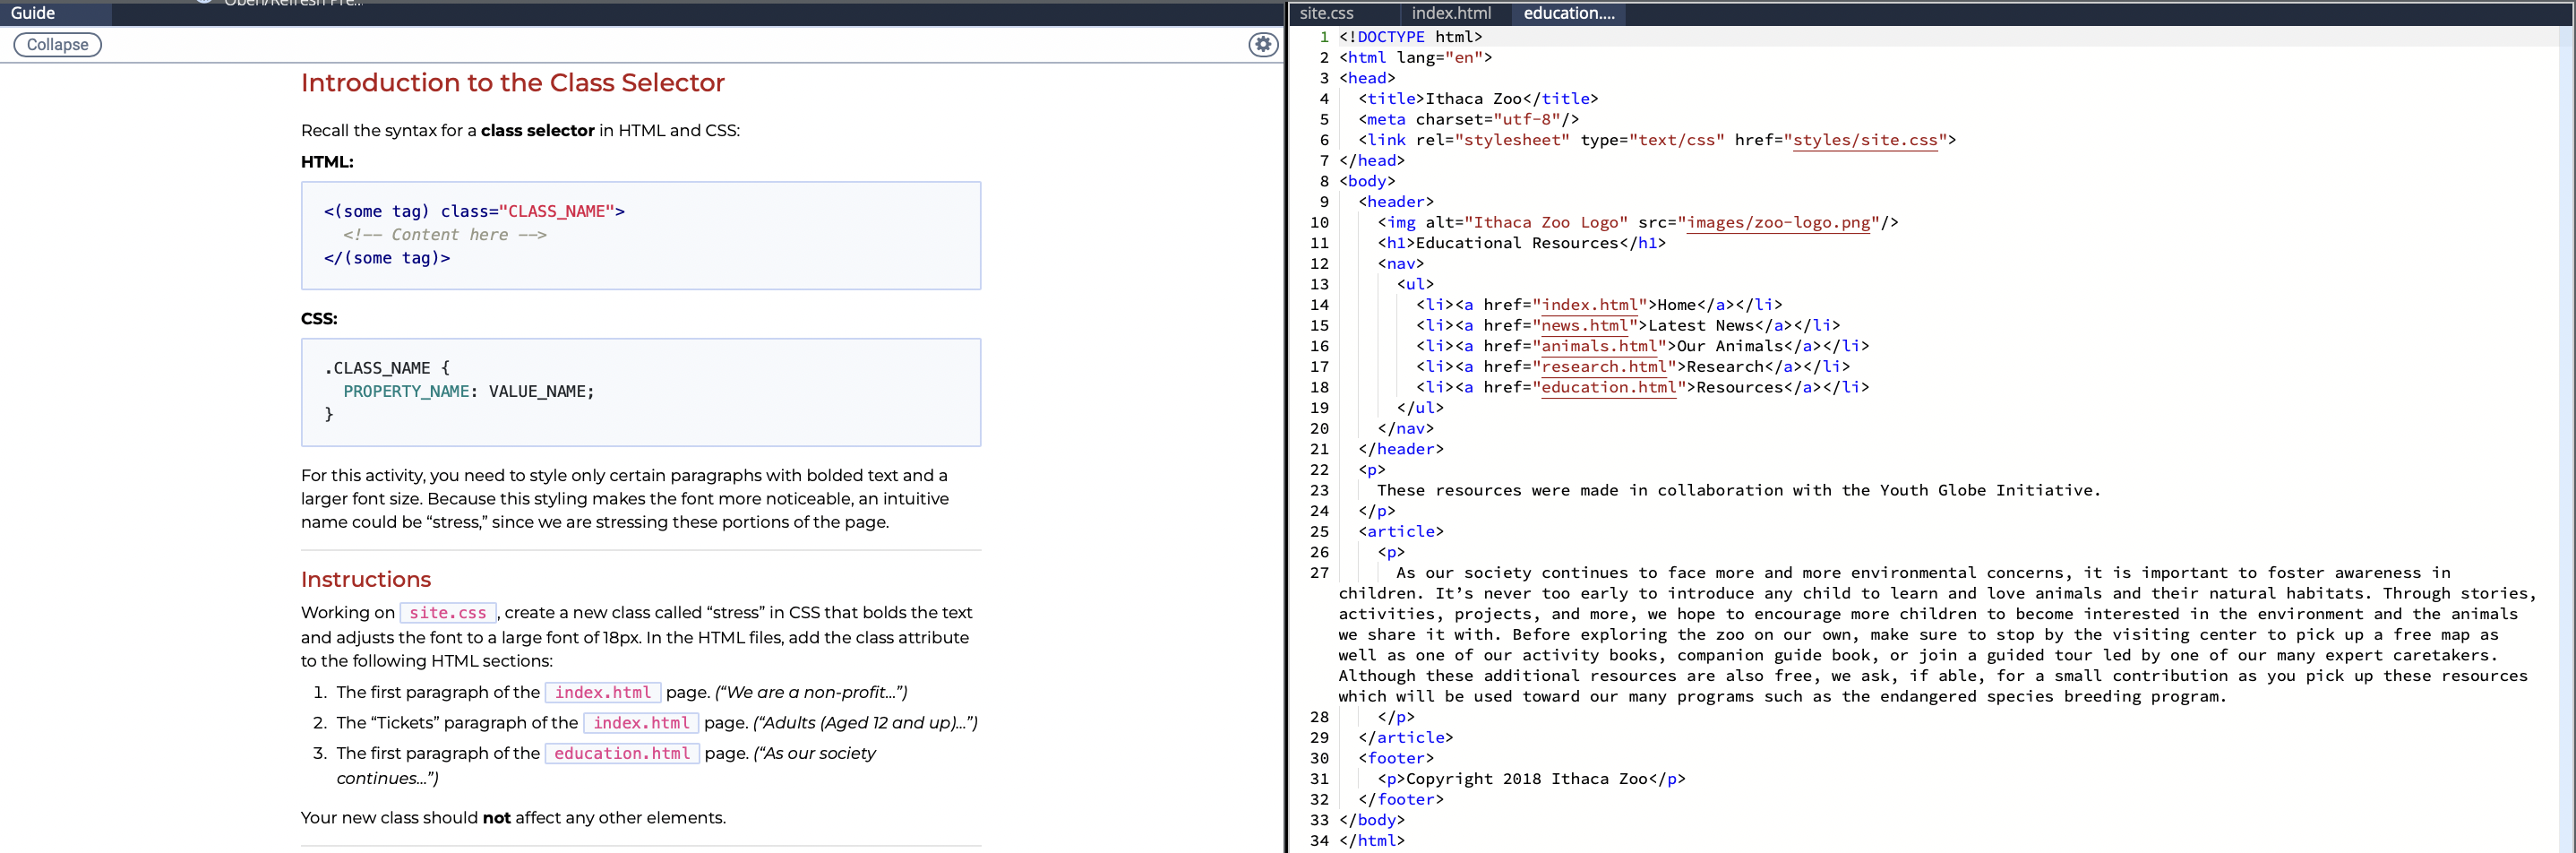Place cursor in the DOCTYPE line of code

(1410, 36)
